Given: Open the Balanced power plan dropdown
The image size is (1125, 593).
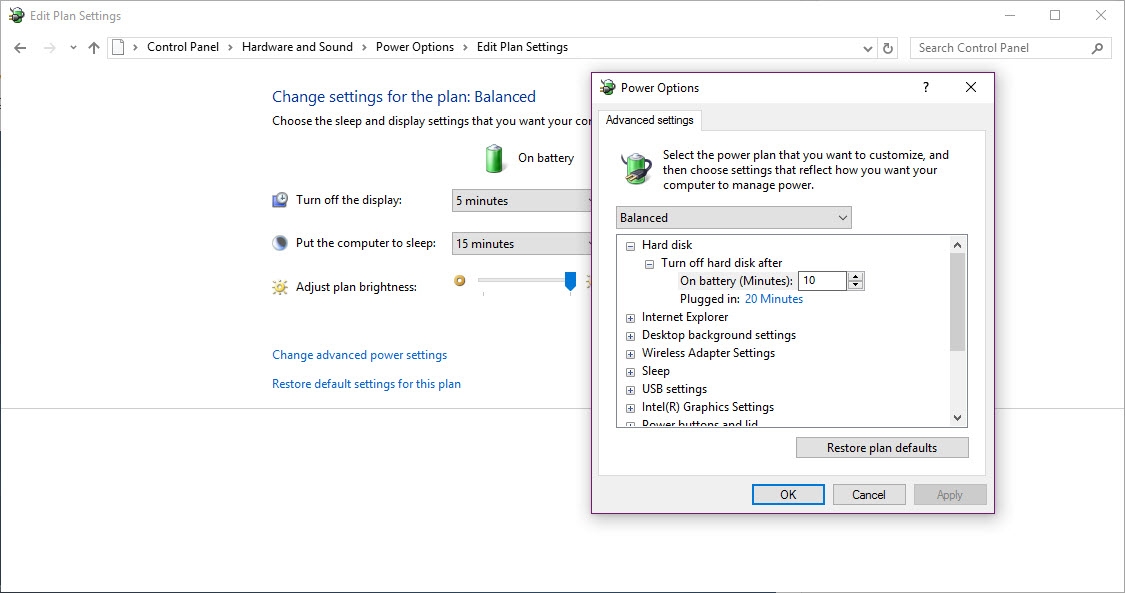Looking at the screenshot, I should (734, 218).
